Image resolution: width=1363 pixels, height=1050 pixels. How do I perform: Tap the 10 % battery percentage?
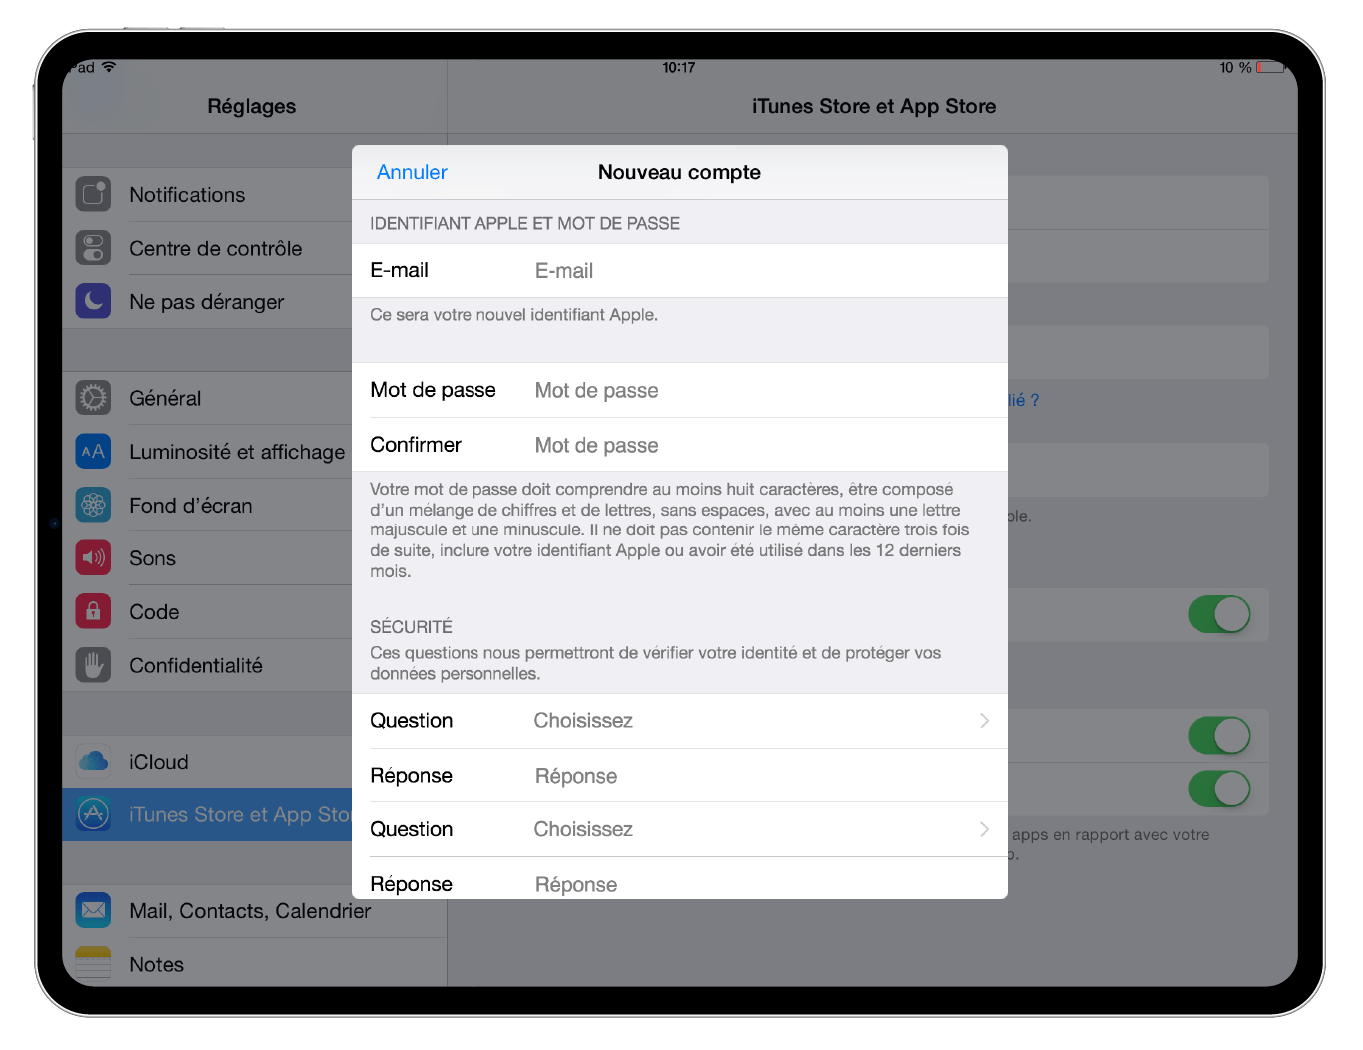(1235, 67)
